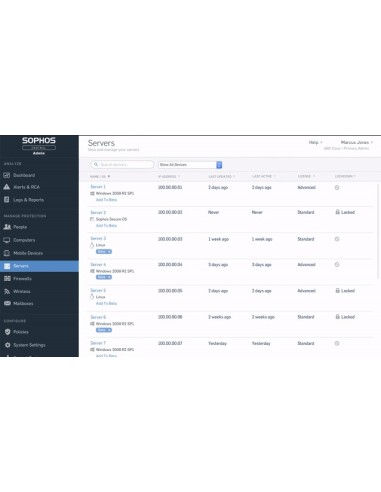
Task: Sort by Last Active column
Action: click(264, 176)
